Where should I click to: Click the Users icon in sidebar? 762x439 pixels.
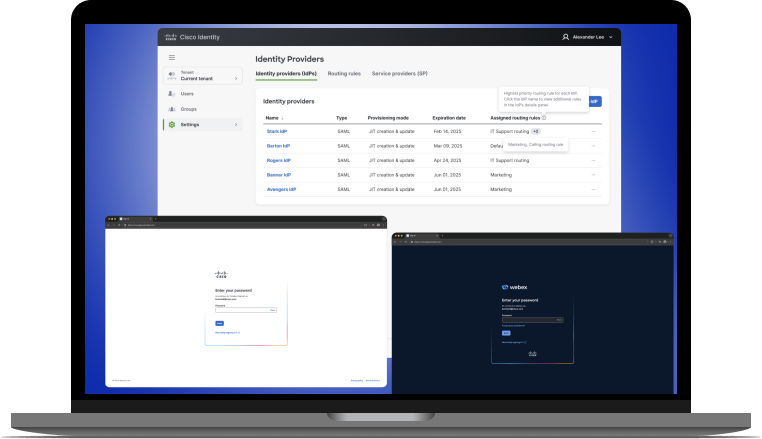(172, 93)
